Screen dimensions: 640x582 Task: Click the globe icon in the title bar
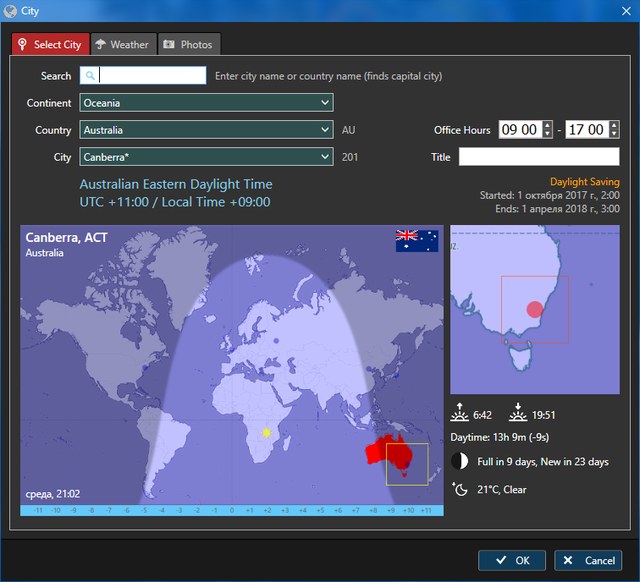tap(11, 11)
